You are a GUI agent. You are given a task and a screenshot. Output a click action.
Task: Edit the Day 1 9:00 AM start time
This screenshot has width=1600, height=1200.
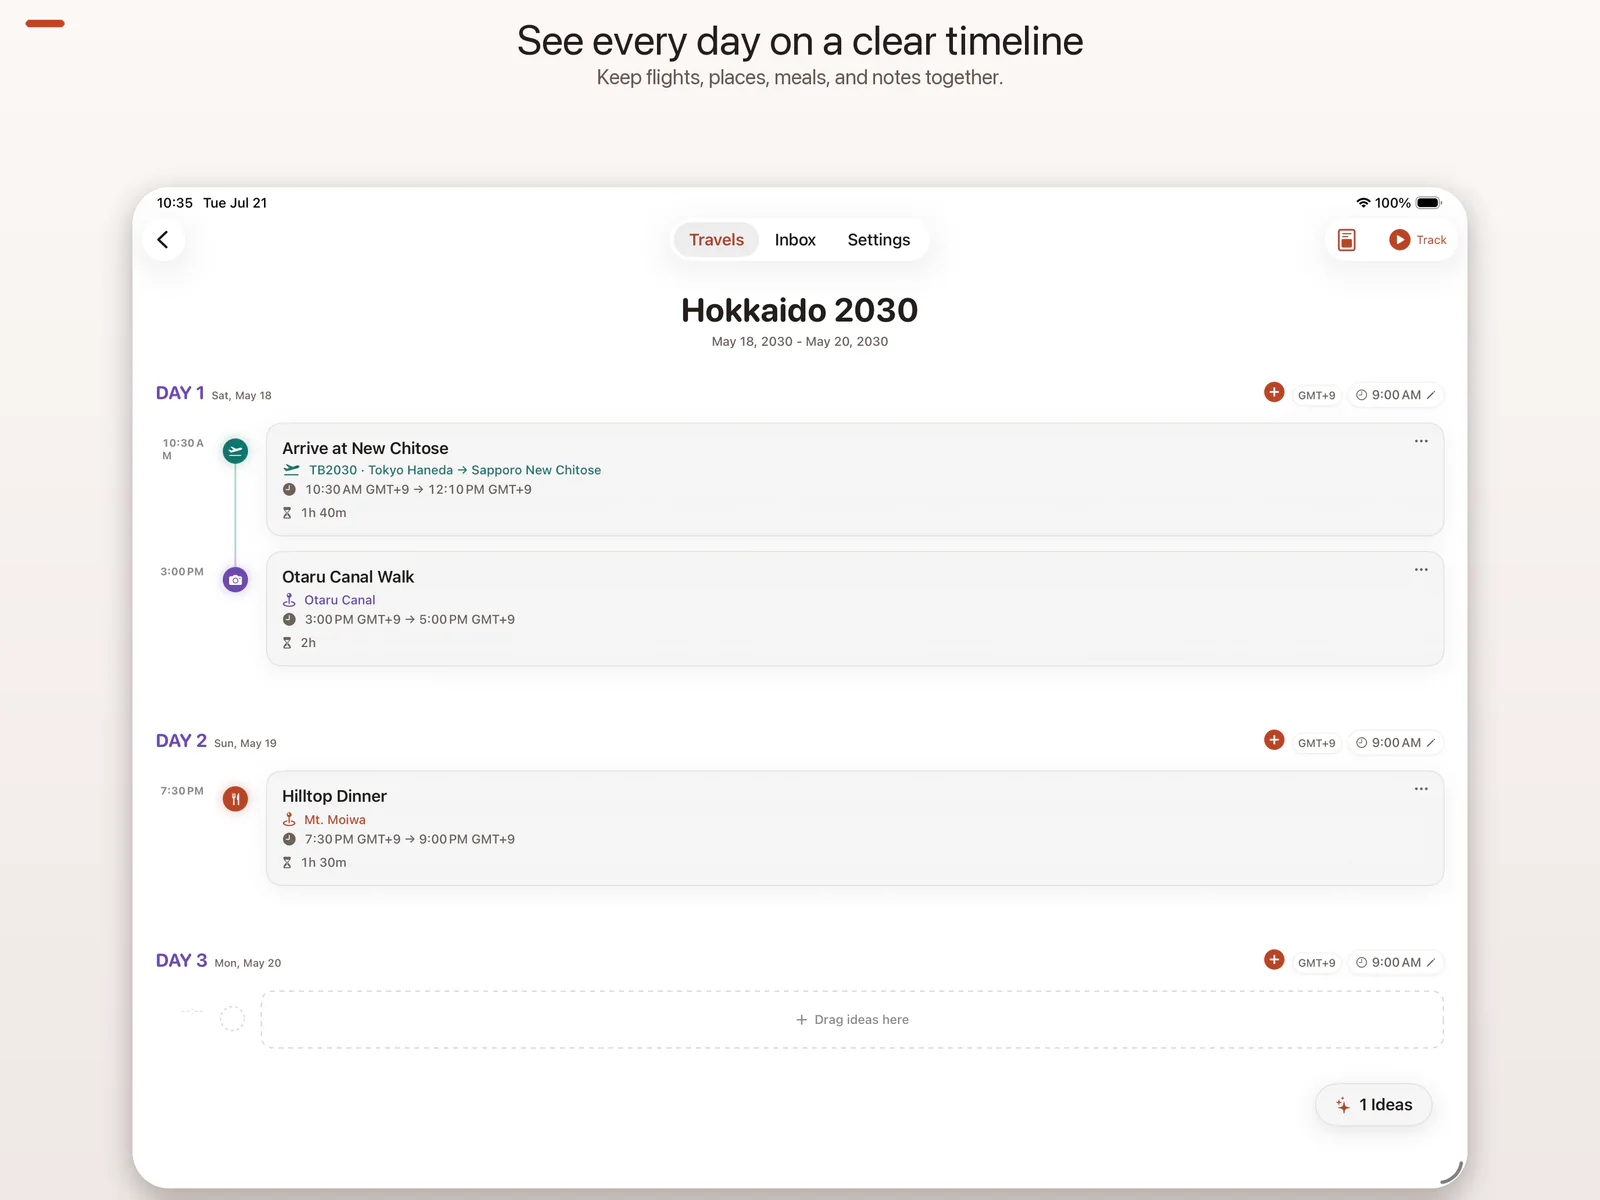click(x=1396, y=395)
